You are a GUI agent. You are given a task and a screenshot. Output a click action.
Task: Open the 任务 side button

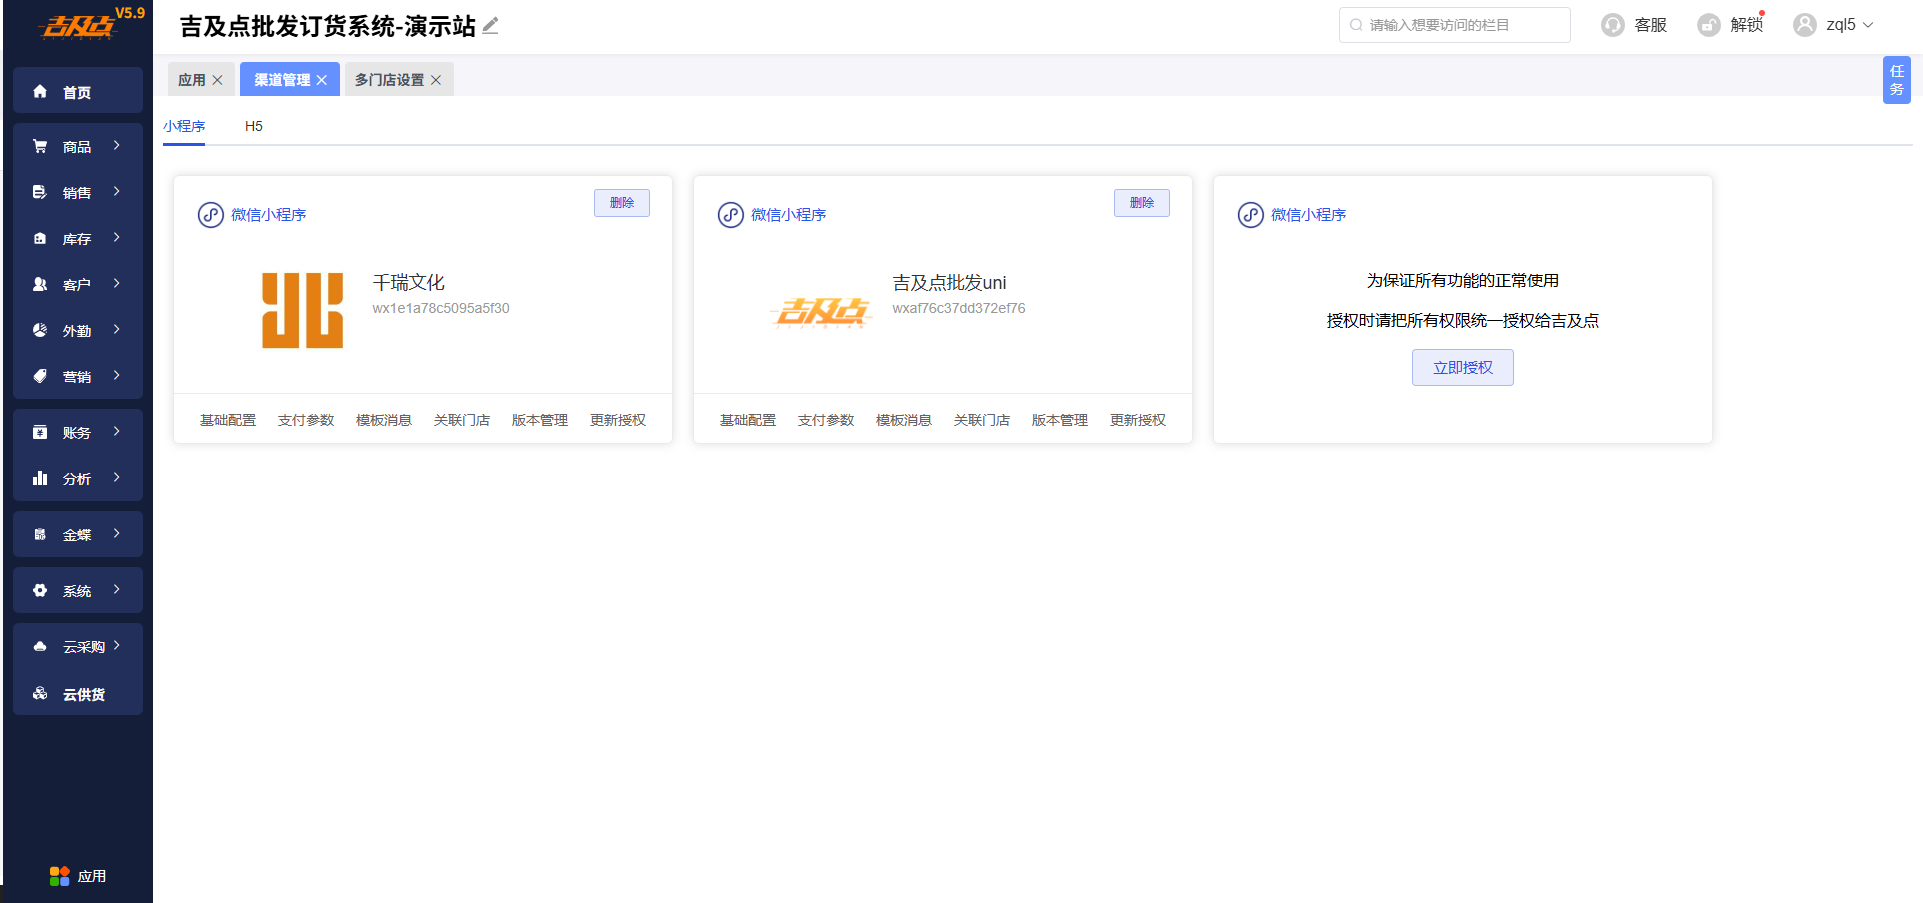click(1897, 80)
